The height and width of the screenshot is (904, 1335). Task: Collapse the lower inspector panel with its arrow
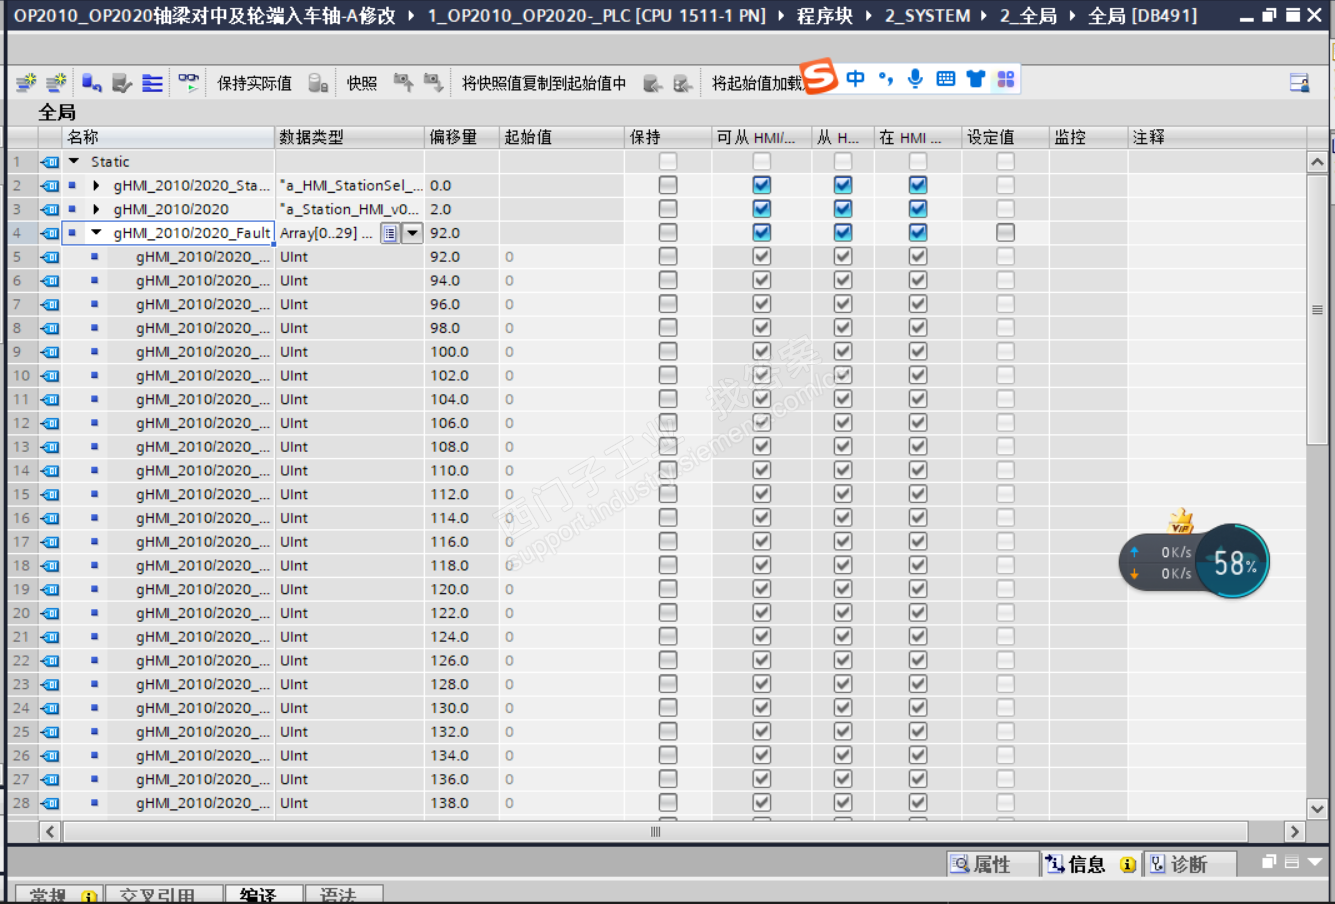tap(1314, 862)
